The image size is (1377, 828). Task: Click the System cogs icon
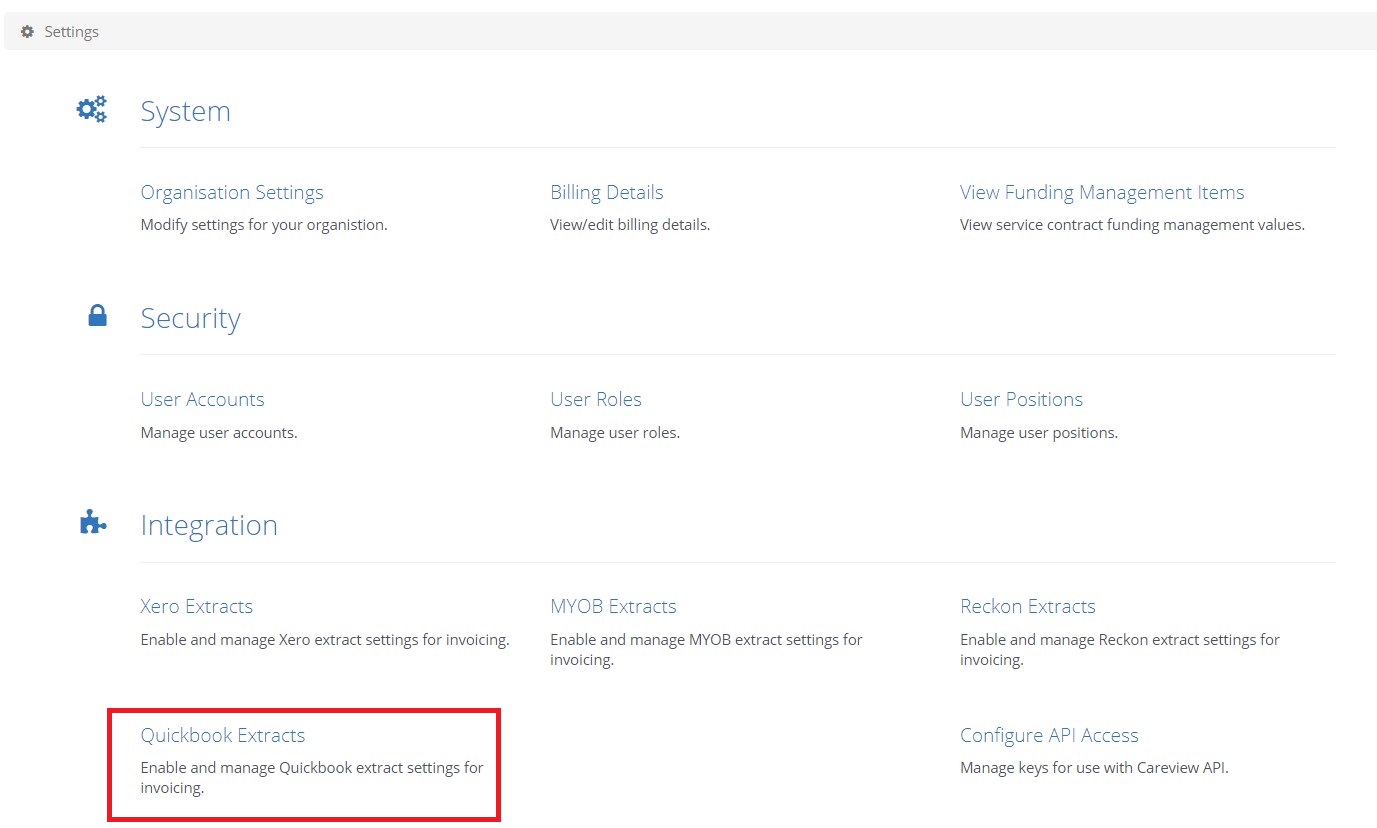coord(92,109)
